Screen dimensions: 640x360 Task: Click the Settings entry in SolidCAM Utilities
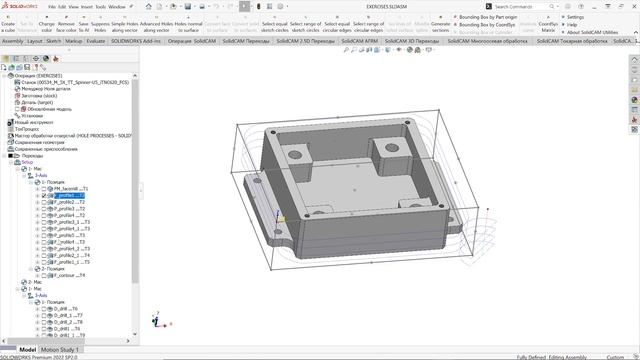point(572,17)
